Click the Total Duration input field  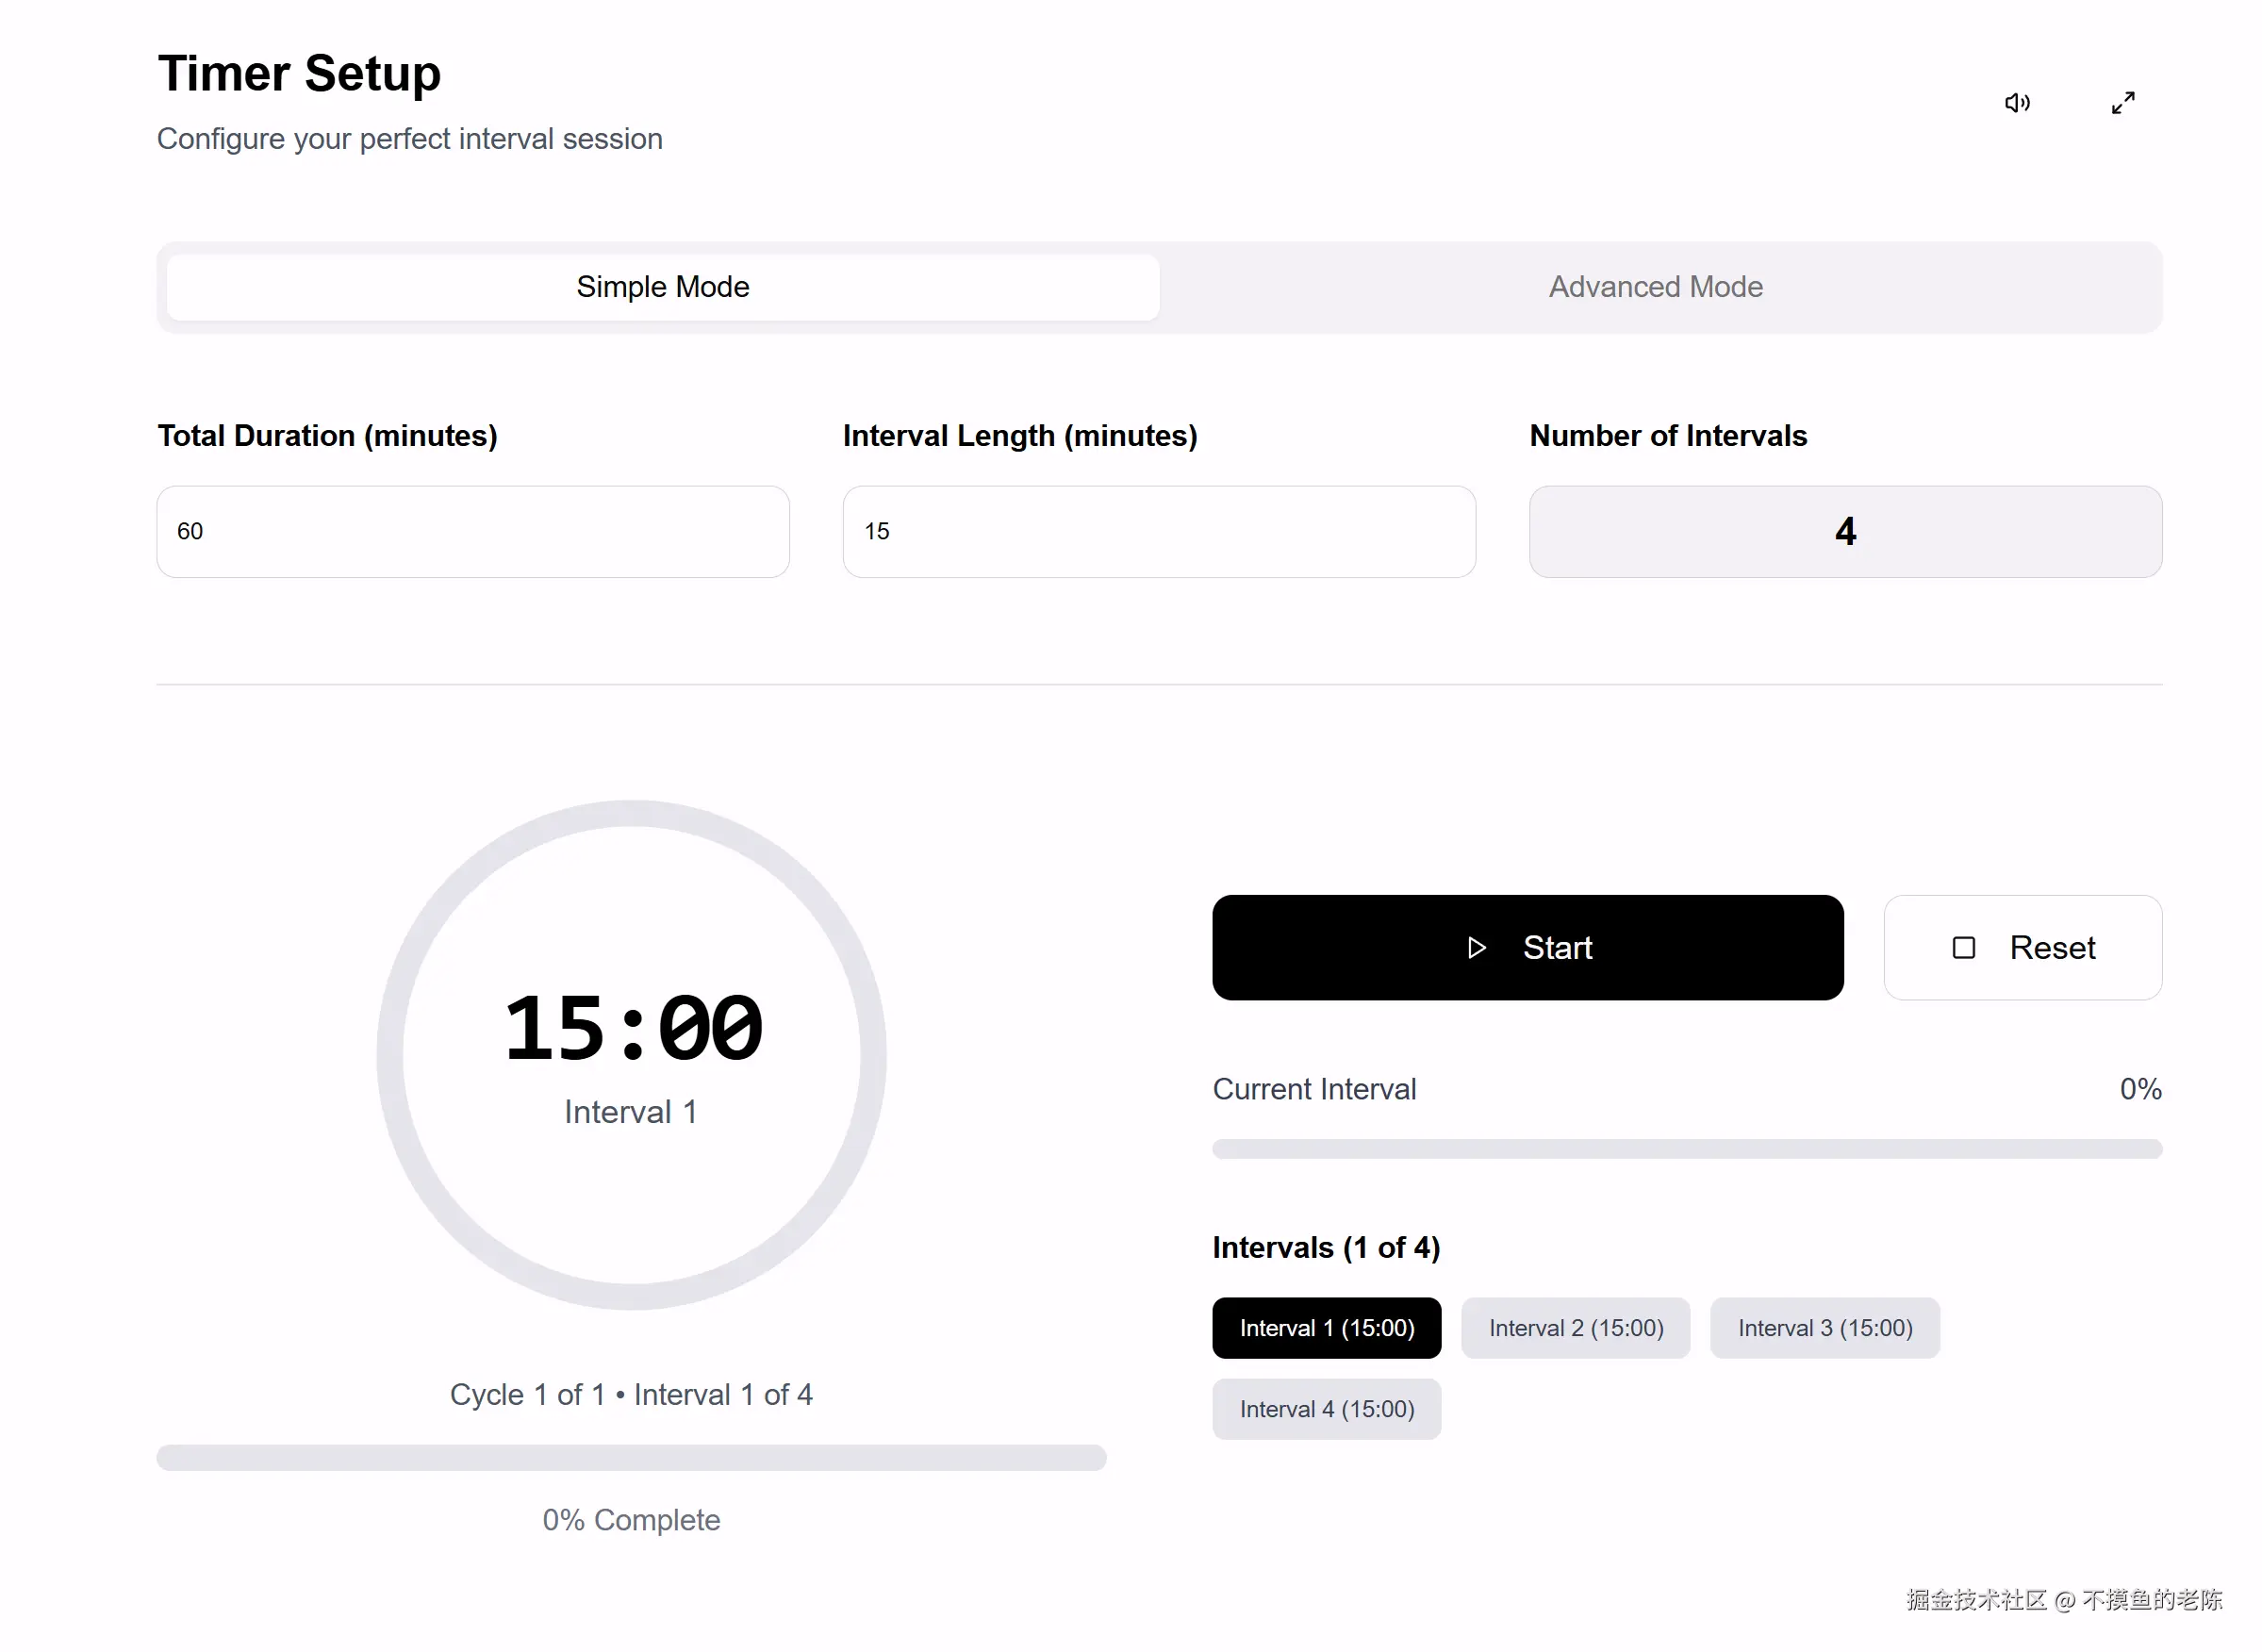pos(472,531)
